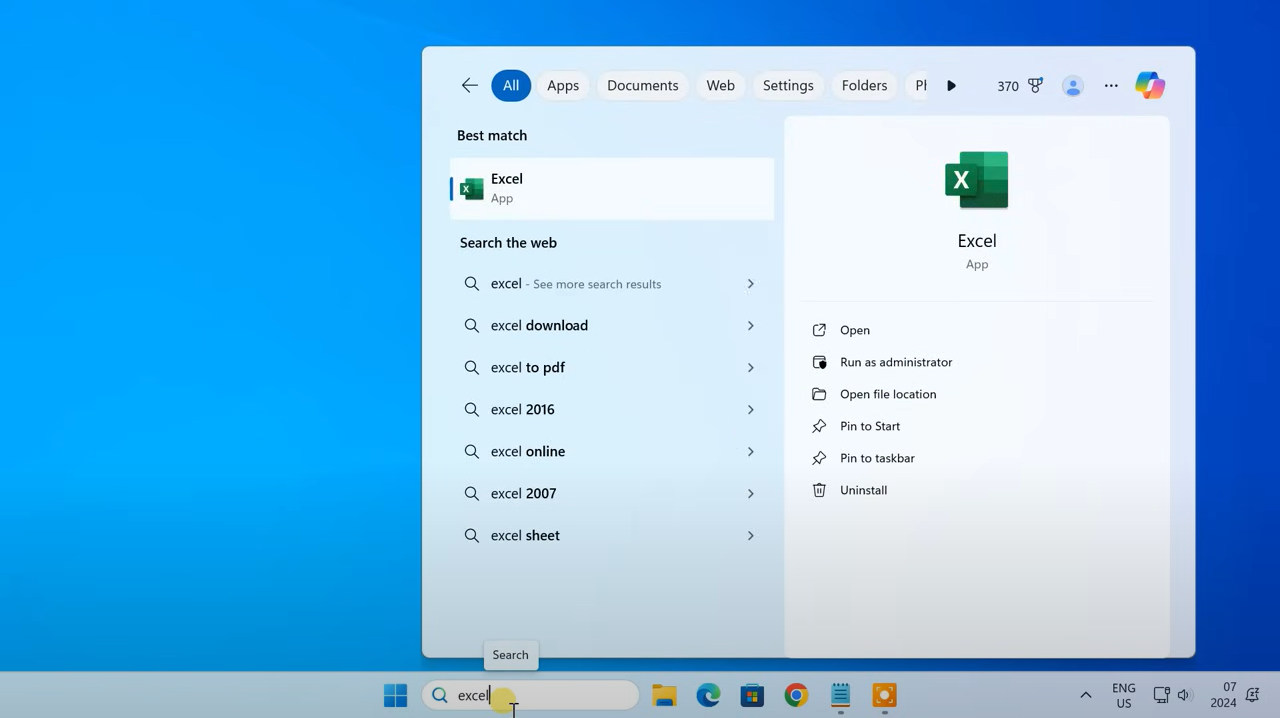Viewport: 1280px width, 718px height.
Task: Open File Explorer from the taskbar
Action: 664,696
